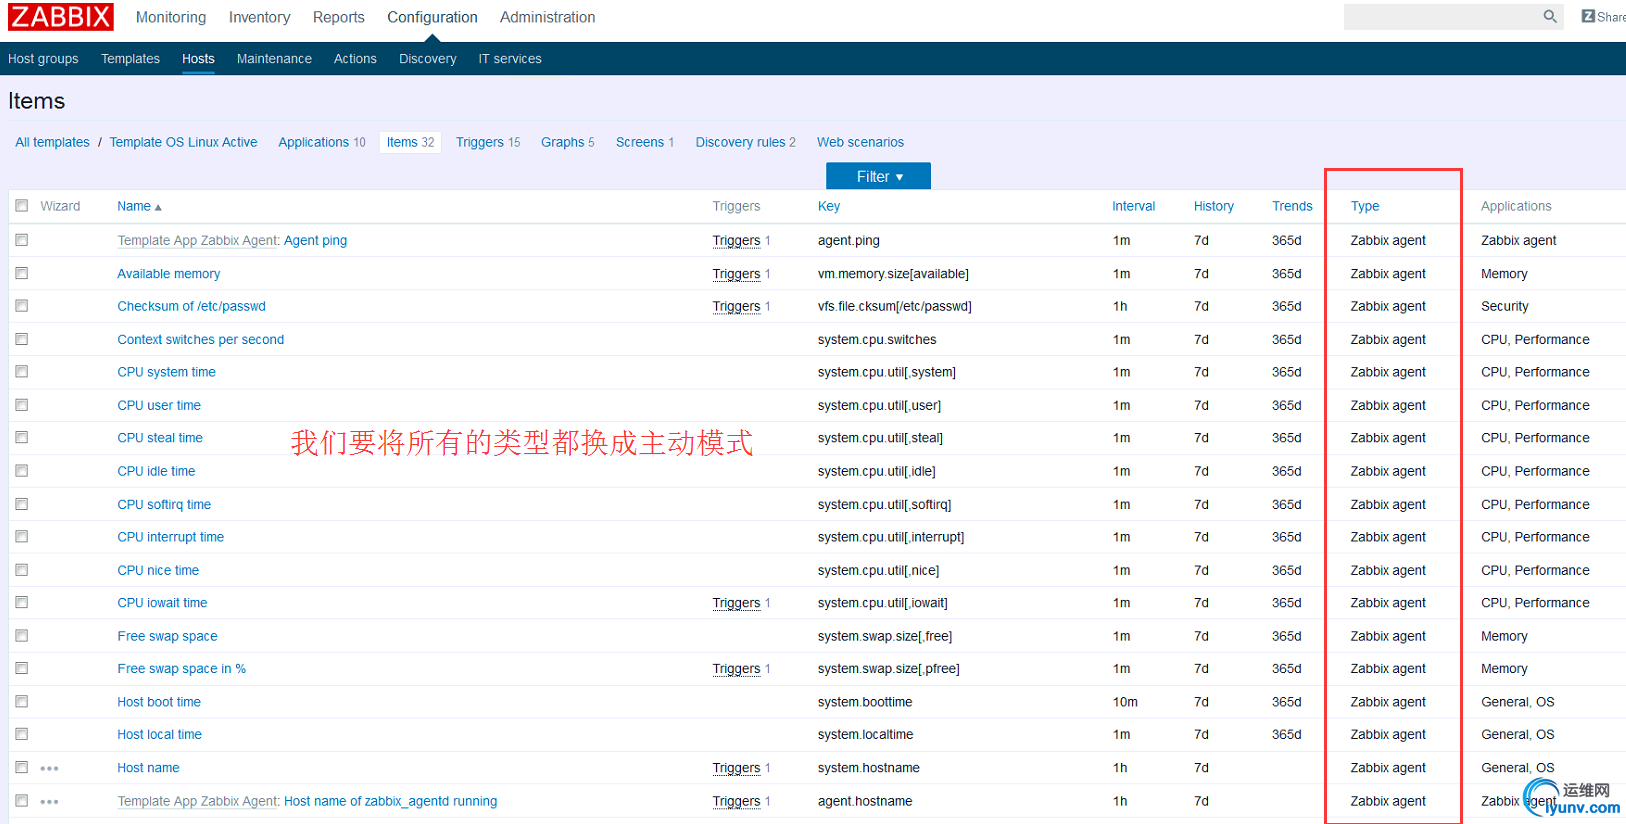
Task: Open the Monitoring menu
Action: click(x=171, y=17)
